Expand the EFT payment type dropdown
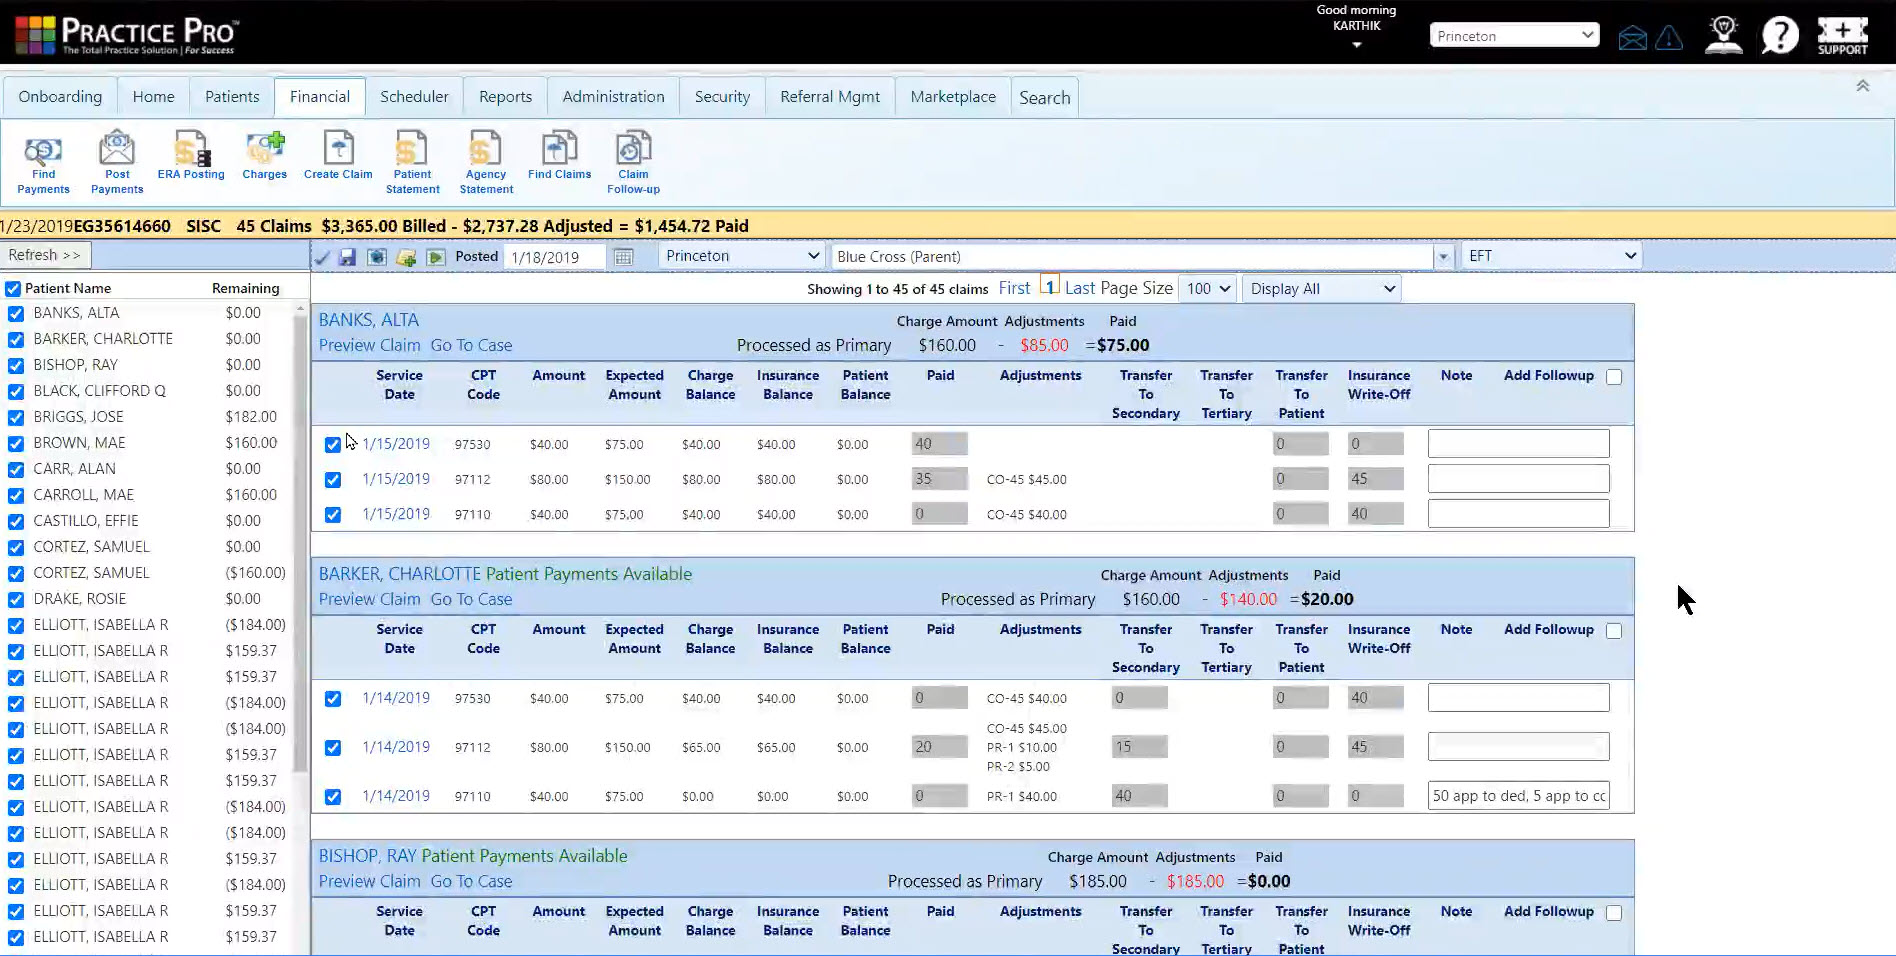 [1551, 256]
